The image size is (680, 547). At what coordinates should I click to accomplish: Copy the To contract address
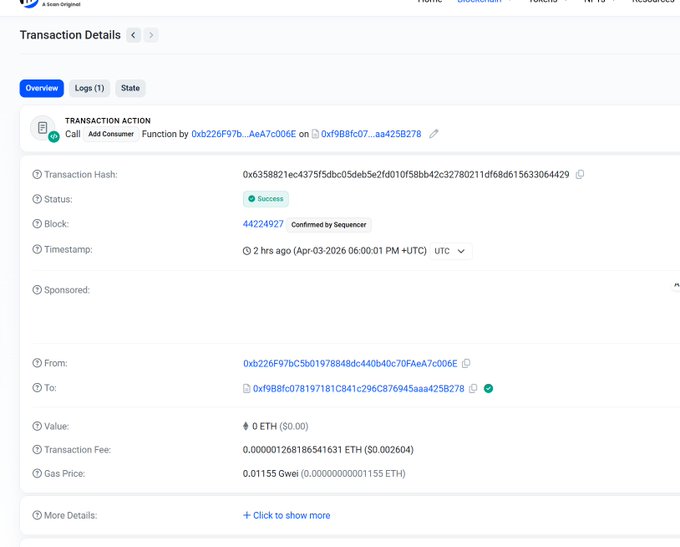tap(473, 389)
